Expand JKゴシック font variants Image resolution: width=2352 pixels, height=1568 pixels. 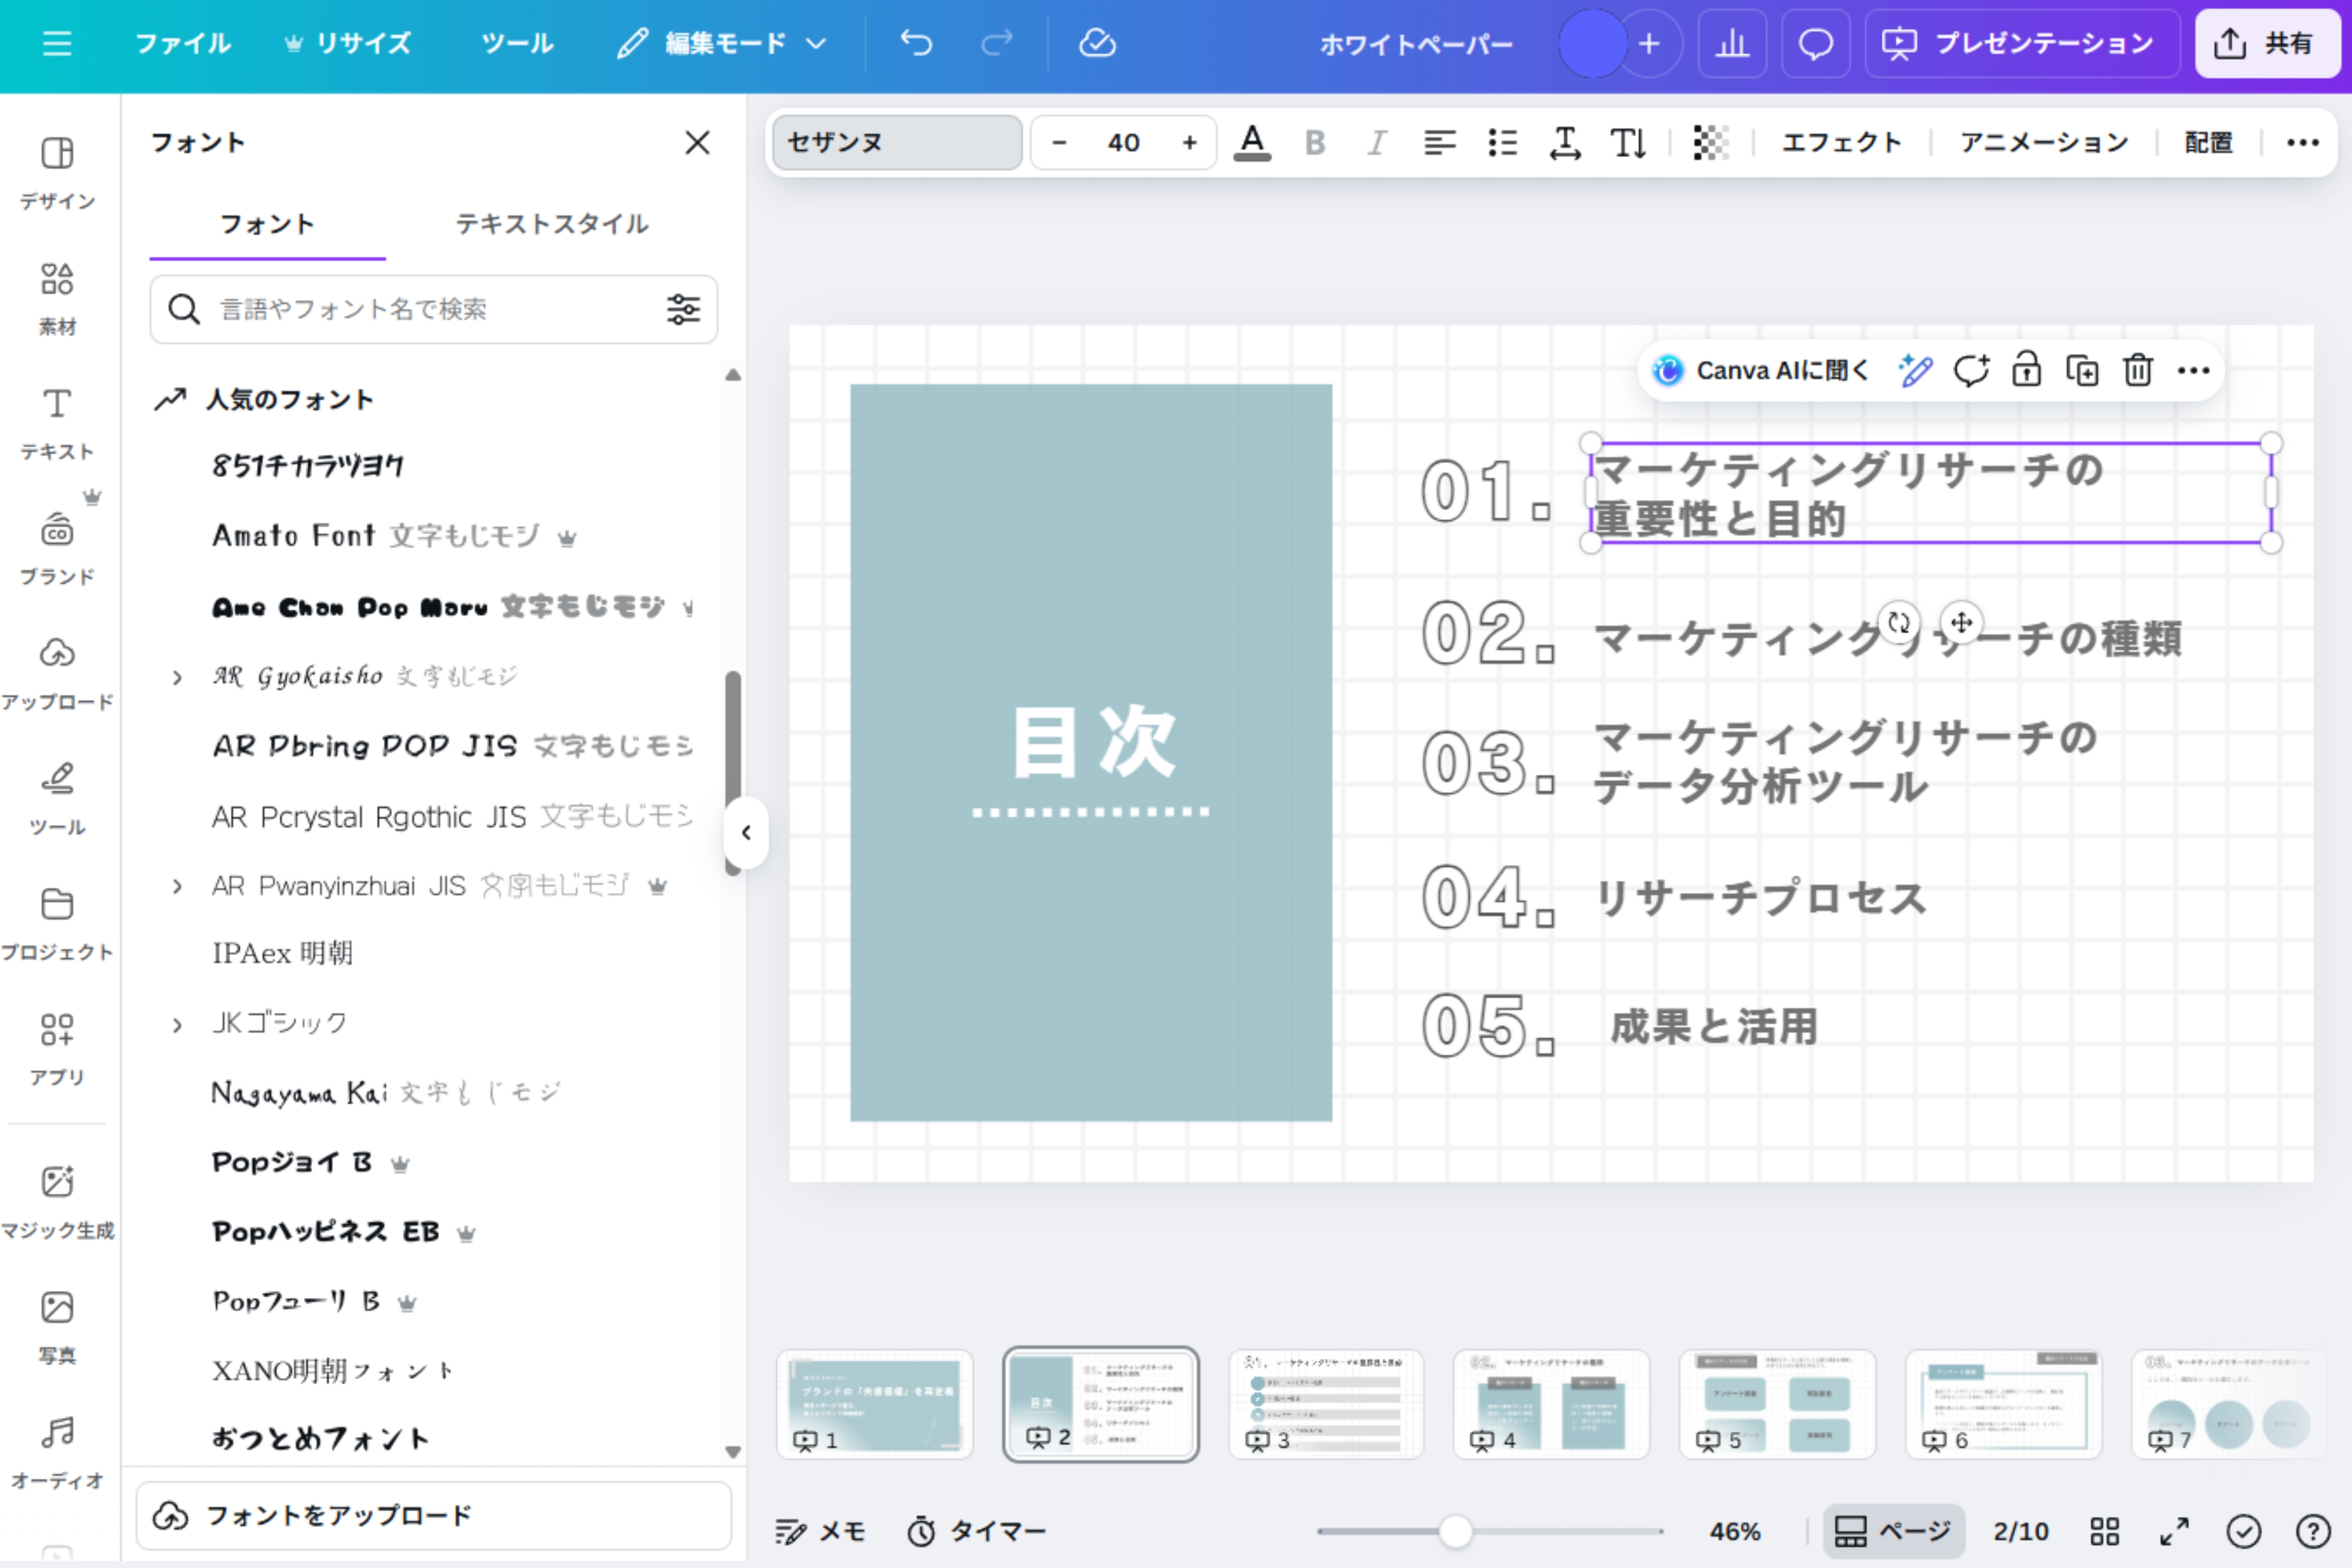click(x=177, y=1025)
